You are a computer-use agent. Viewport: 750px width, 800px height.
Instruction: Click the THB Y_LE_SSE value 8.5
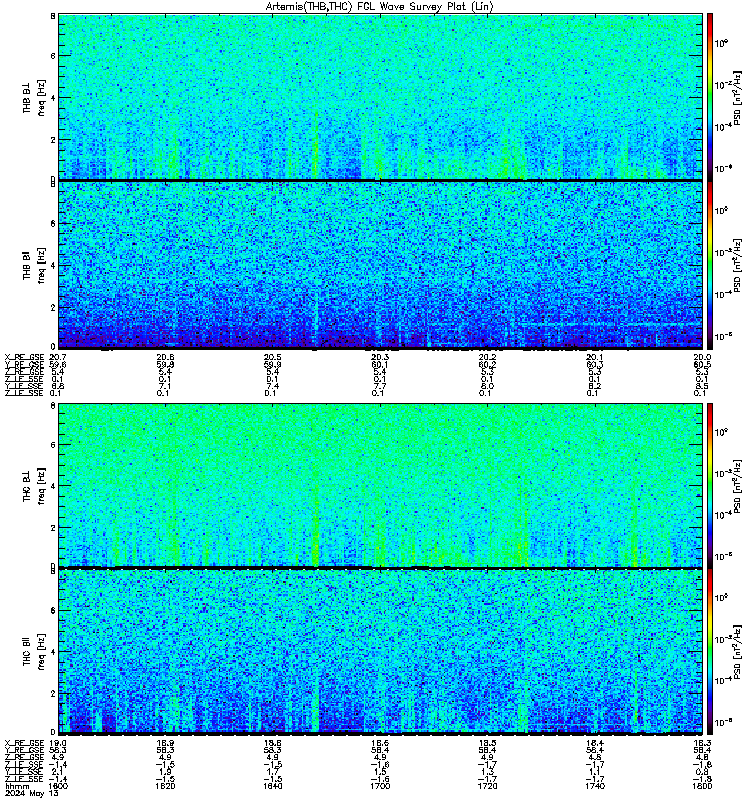tap(702, 386)
